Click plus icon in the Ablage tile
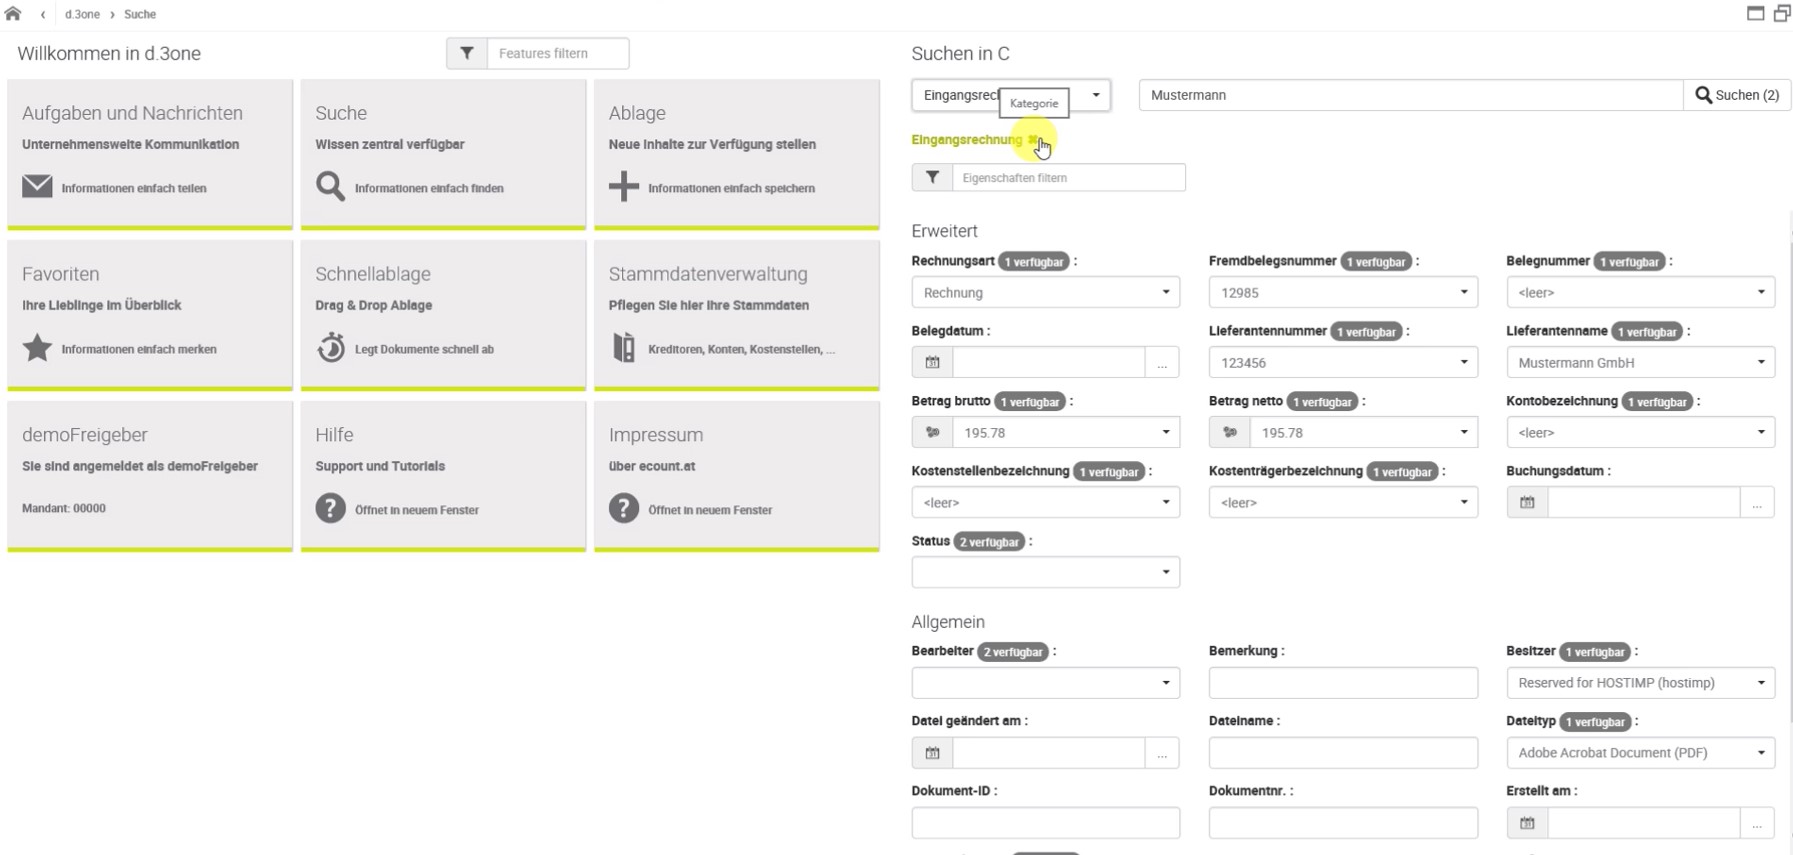The image size is (1793, 855). point(623,187)
